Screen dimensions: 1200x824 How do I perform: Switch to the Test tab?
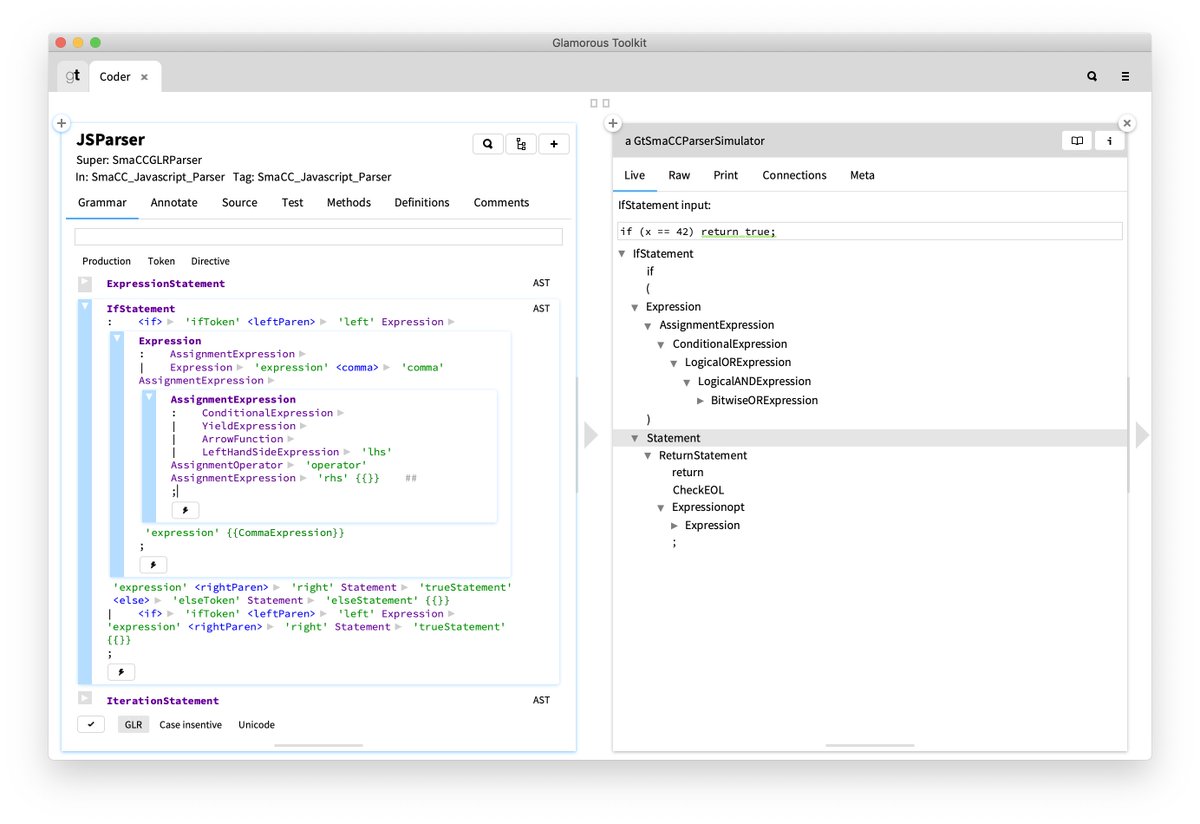292,202
